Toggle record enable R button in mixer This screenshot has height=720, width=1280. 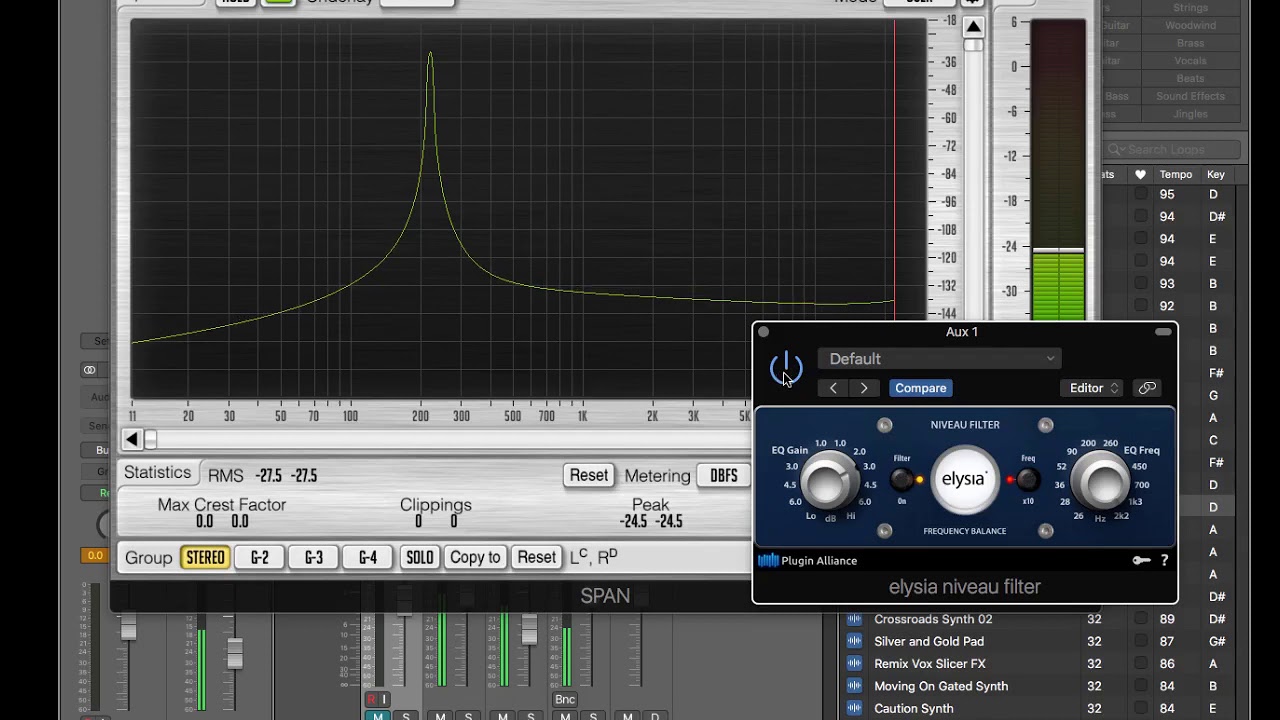point(372,699)
